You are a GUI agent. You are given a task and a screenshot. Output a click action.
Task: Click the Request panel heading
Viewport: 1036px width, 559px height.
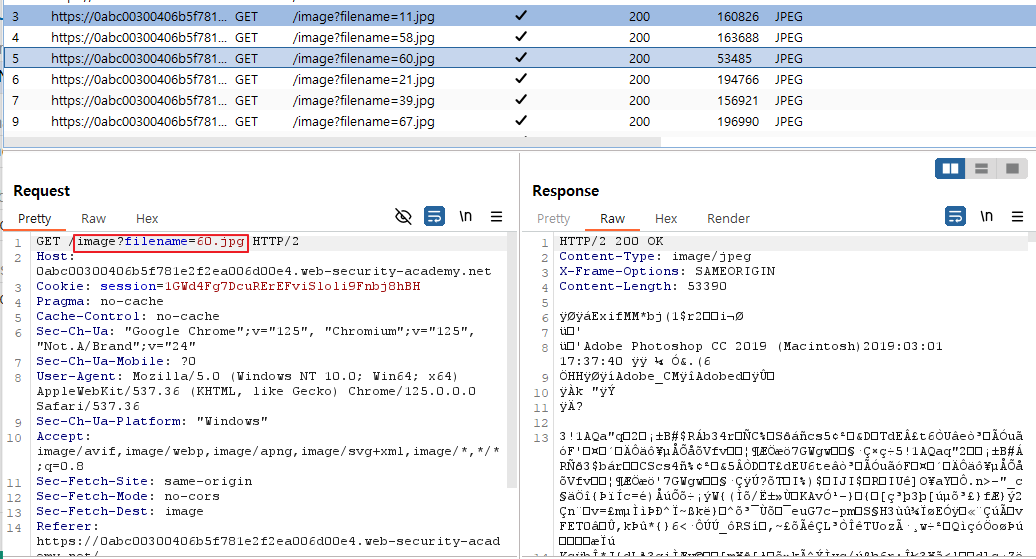coord(42,191)
